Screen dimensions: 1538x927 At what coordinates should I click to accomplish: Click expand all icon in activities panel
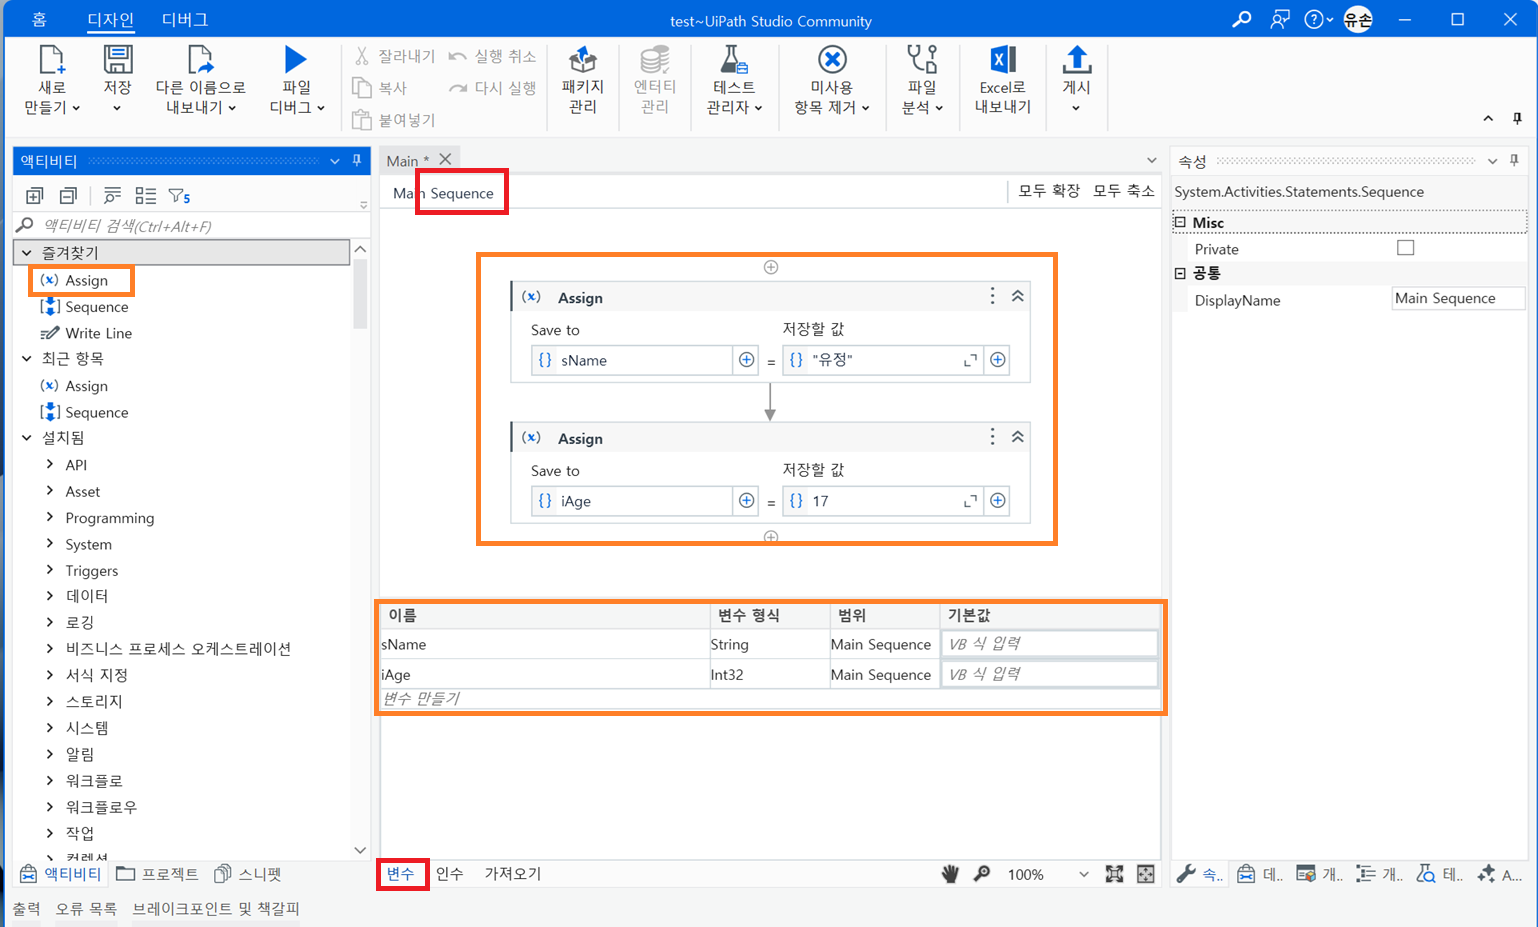(x=35, y=196)
